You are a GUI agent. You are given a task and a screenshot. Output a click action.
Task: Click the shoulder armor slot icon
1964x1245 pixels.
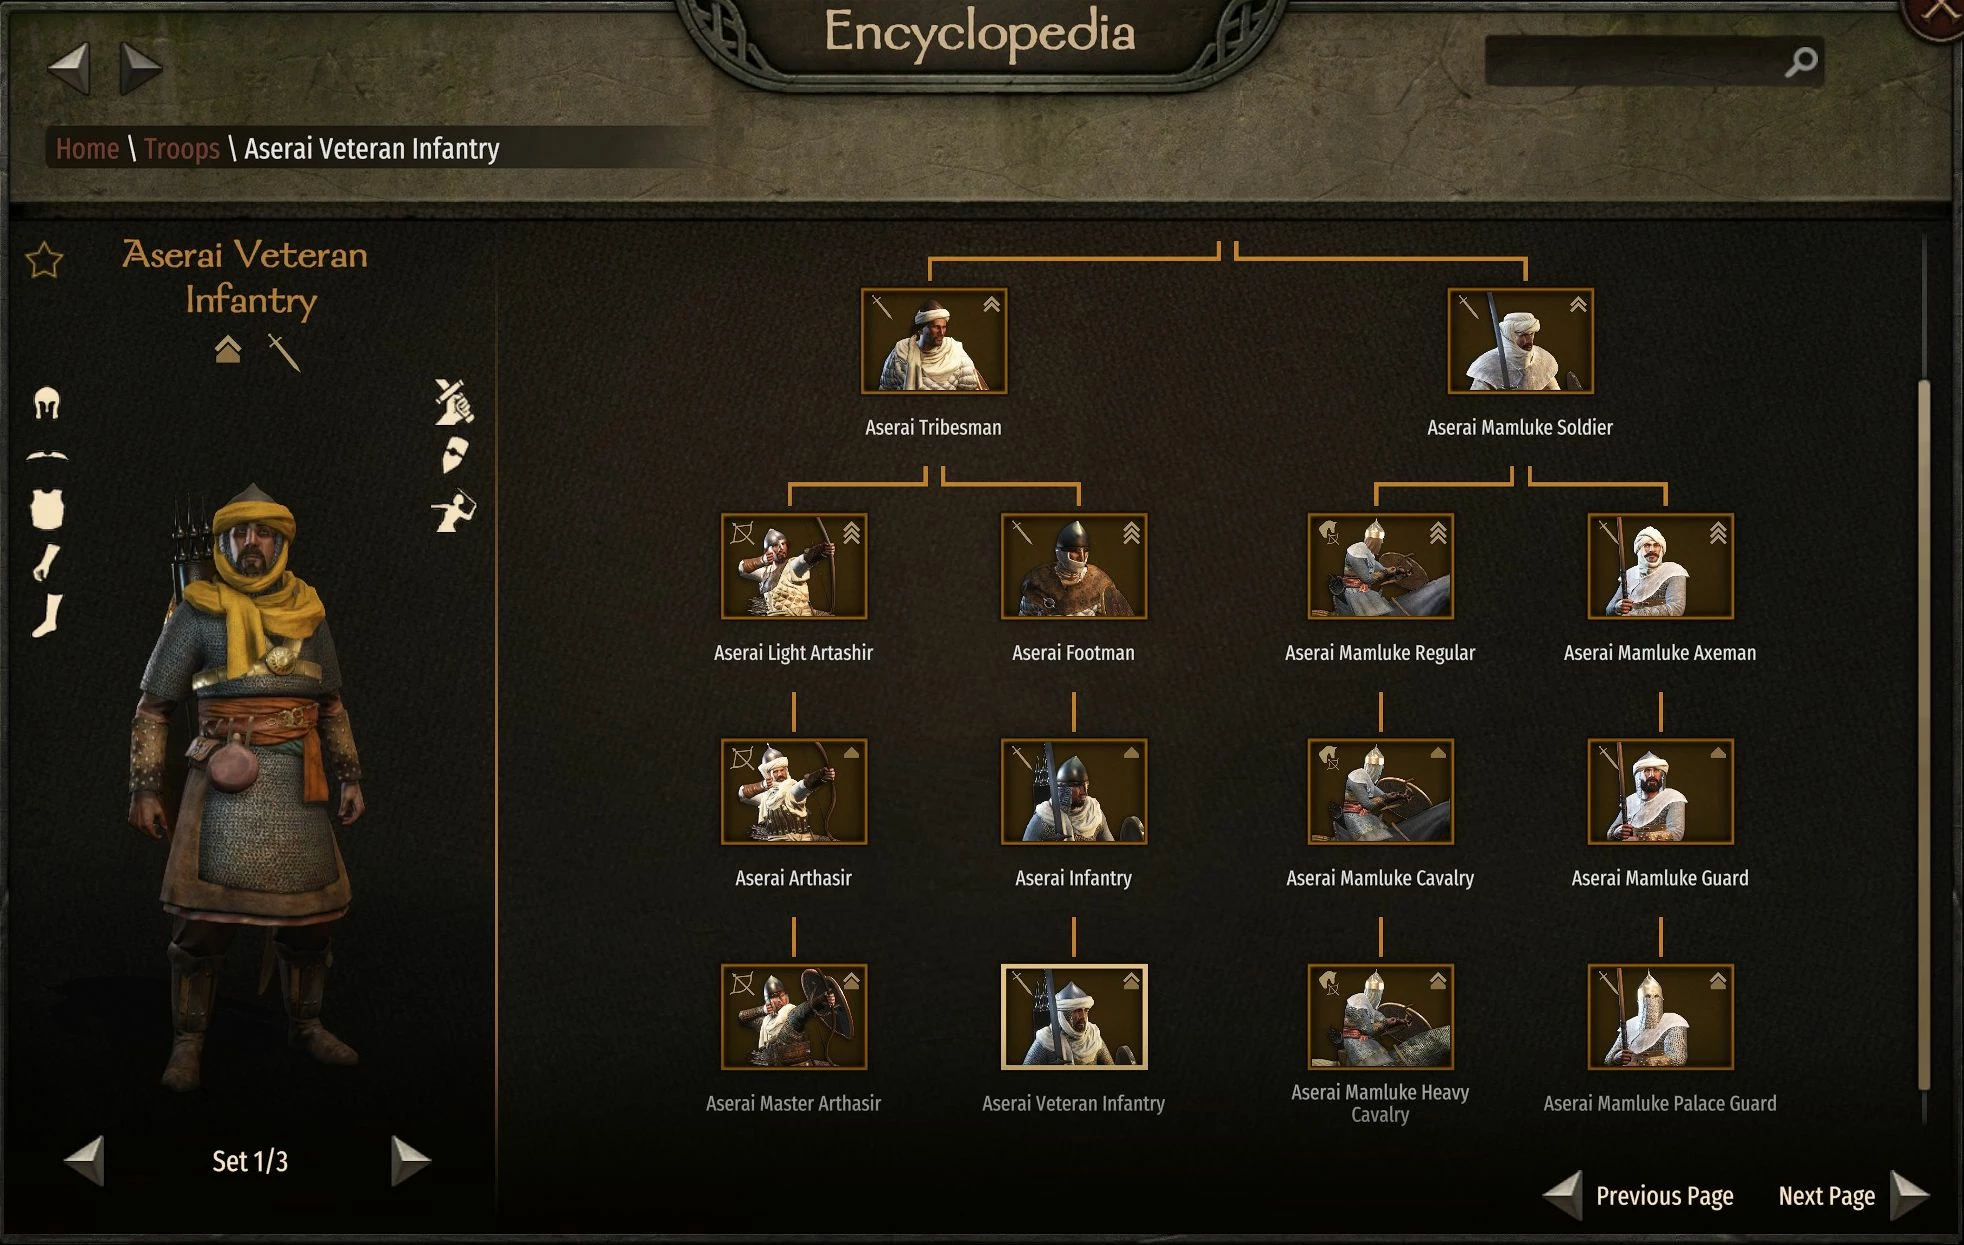47,456
